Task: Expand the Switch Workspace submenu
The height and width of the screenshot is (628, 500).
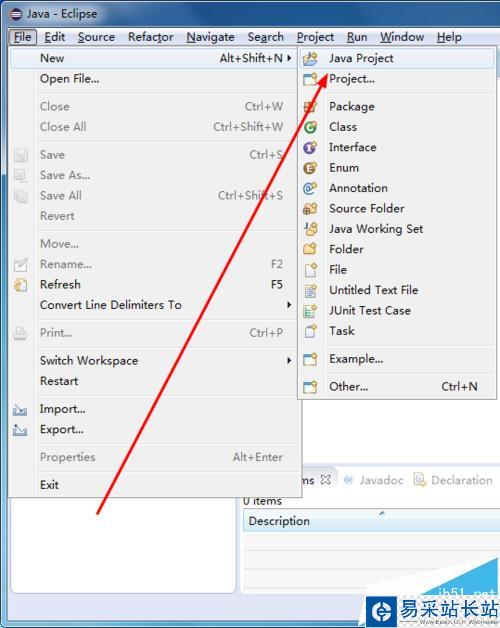Action: [289, 360]
